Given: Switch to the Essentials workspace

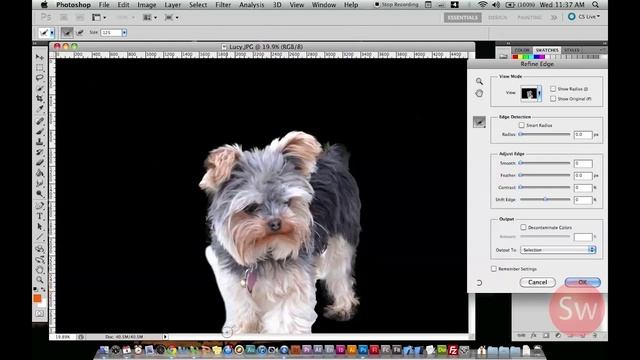Looking at the screenshot, I should pos(462,18).
